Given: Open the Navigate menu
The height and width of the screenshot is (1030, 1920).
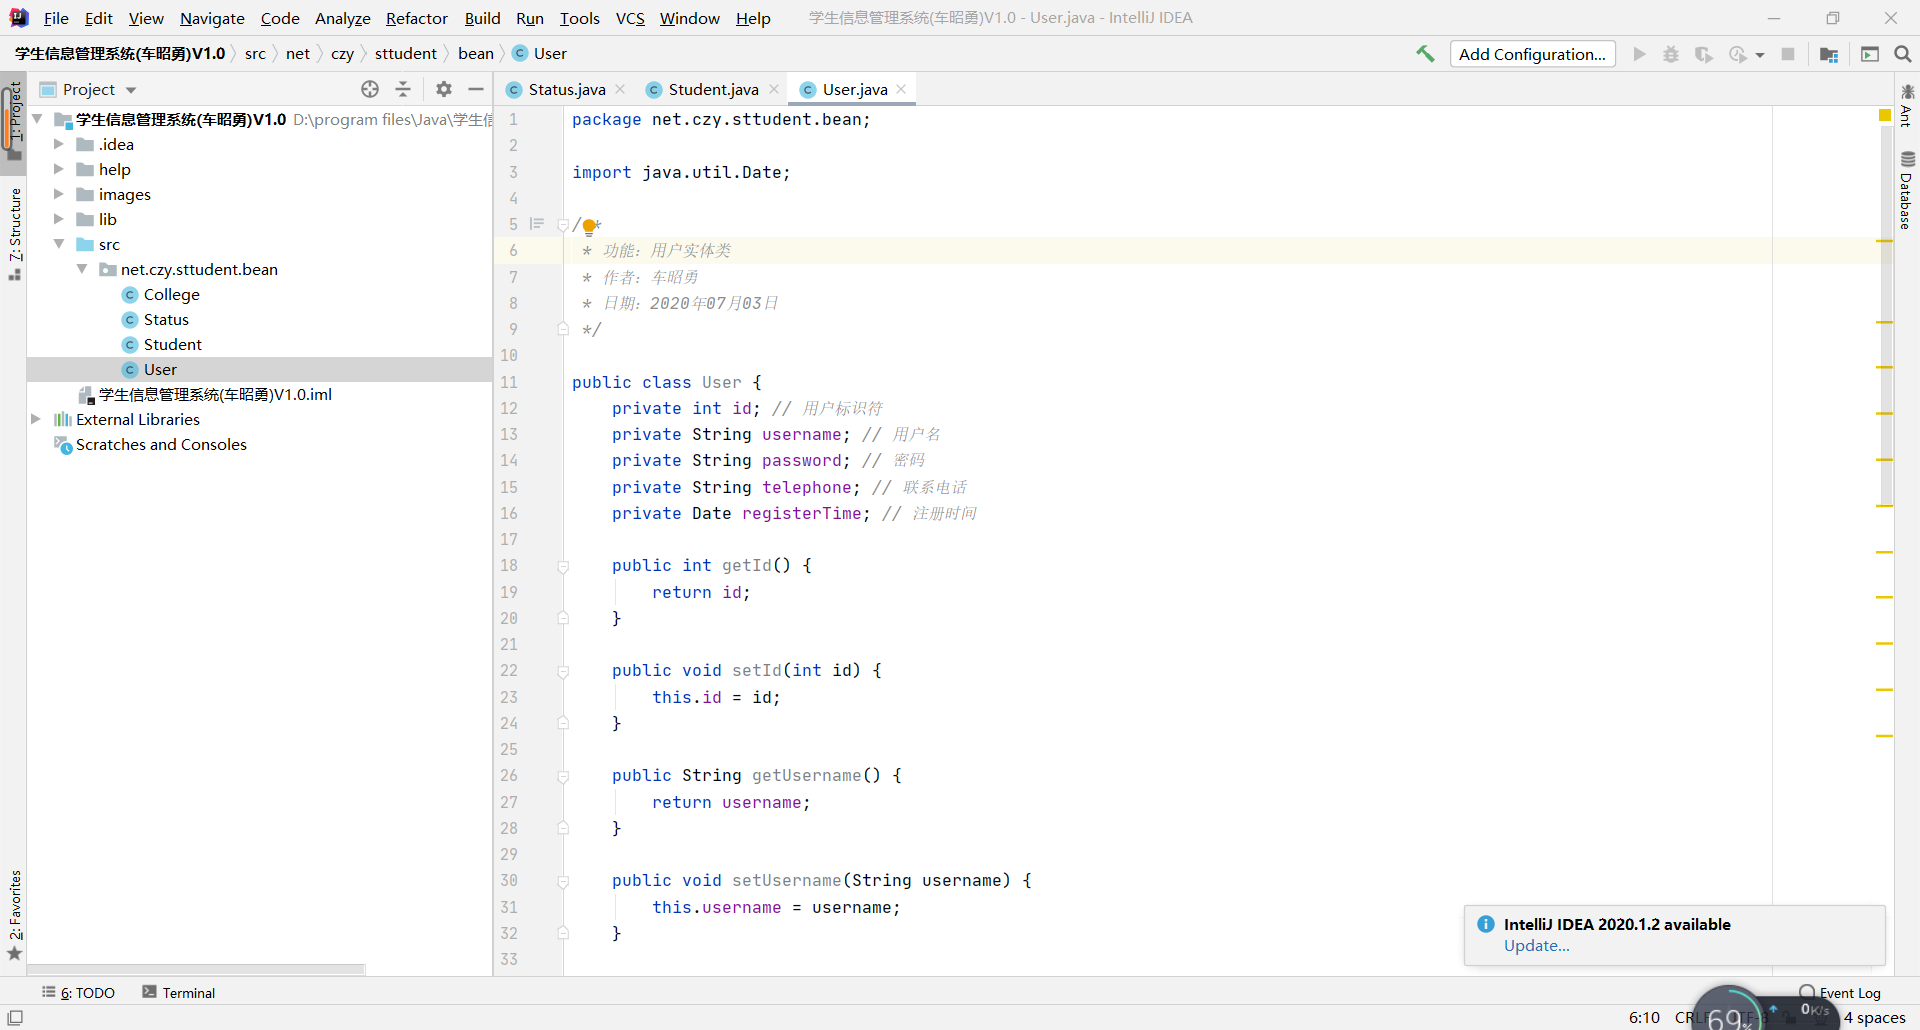Looking at the screenshot, I should [x=212, y=18].
